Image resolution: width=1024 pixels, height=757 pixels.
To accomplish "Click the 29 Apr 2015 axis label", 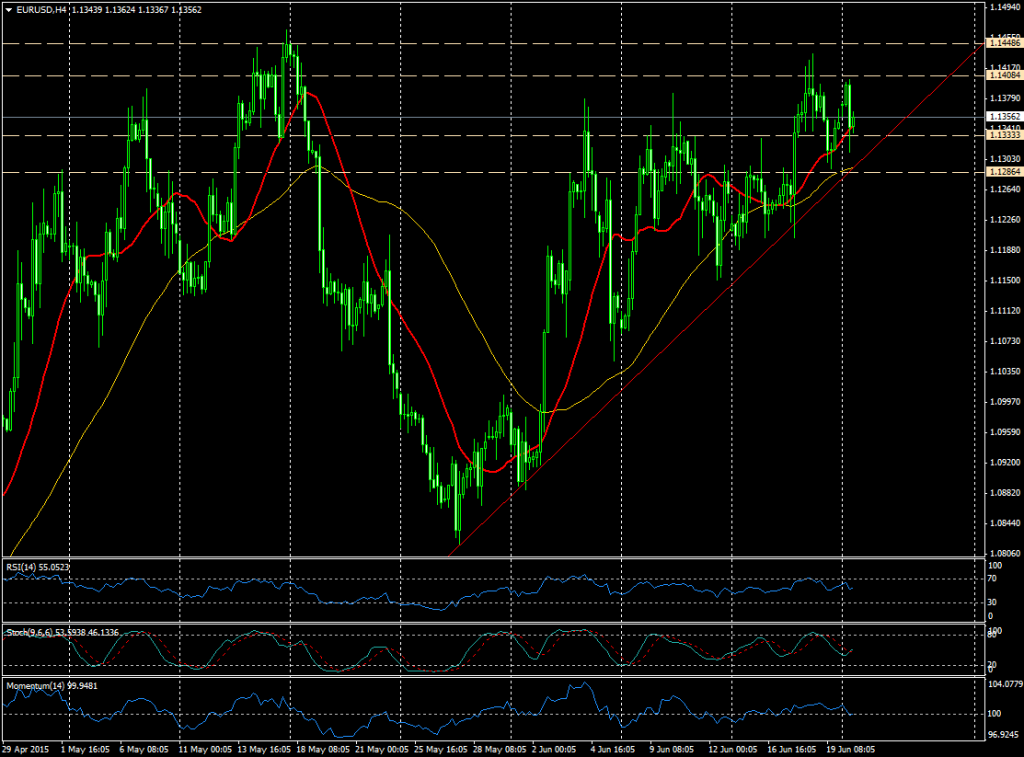I will click(x=27, y=747).
